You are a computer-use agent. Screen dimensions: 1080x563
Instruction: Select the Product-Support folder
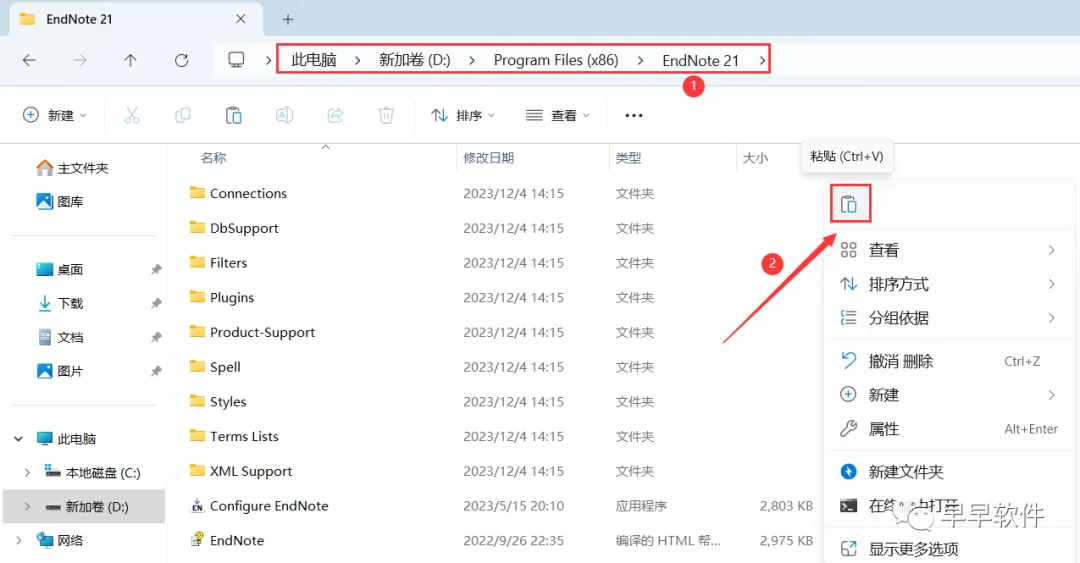click(252, 332)
